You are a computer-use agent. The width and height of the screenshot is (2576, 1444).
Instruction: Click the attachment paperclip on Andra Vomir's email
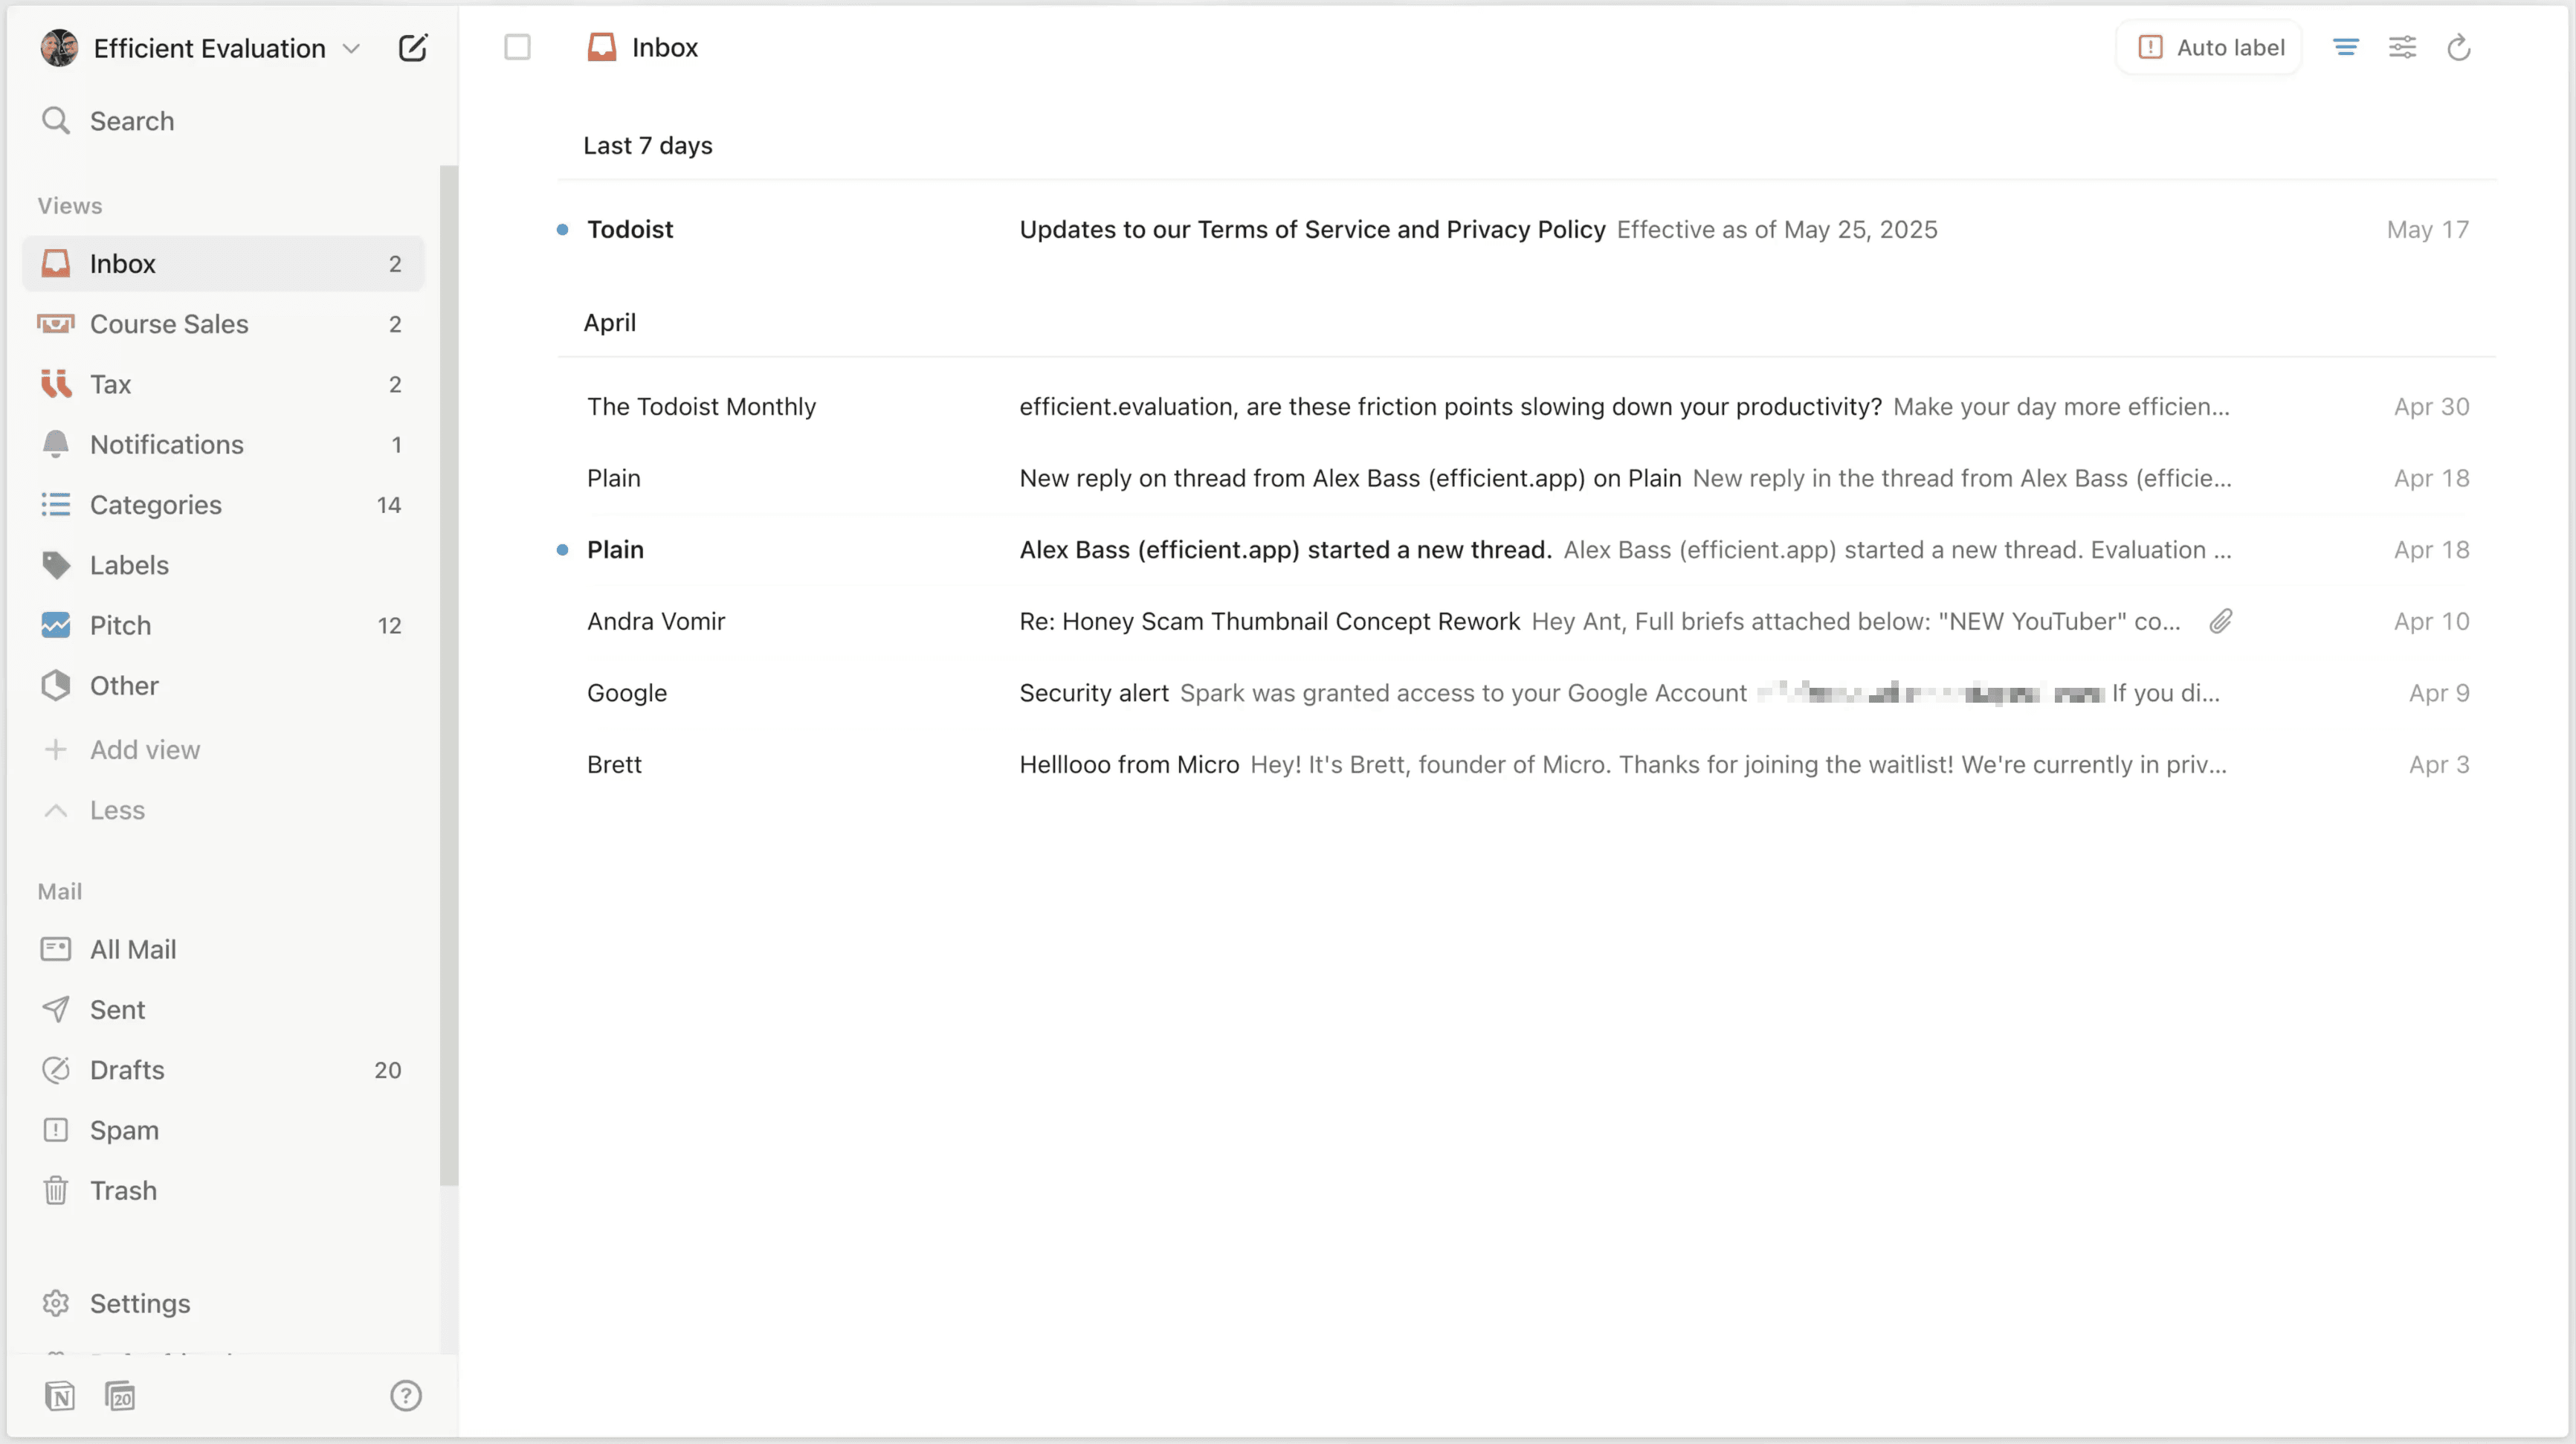2220,621
